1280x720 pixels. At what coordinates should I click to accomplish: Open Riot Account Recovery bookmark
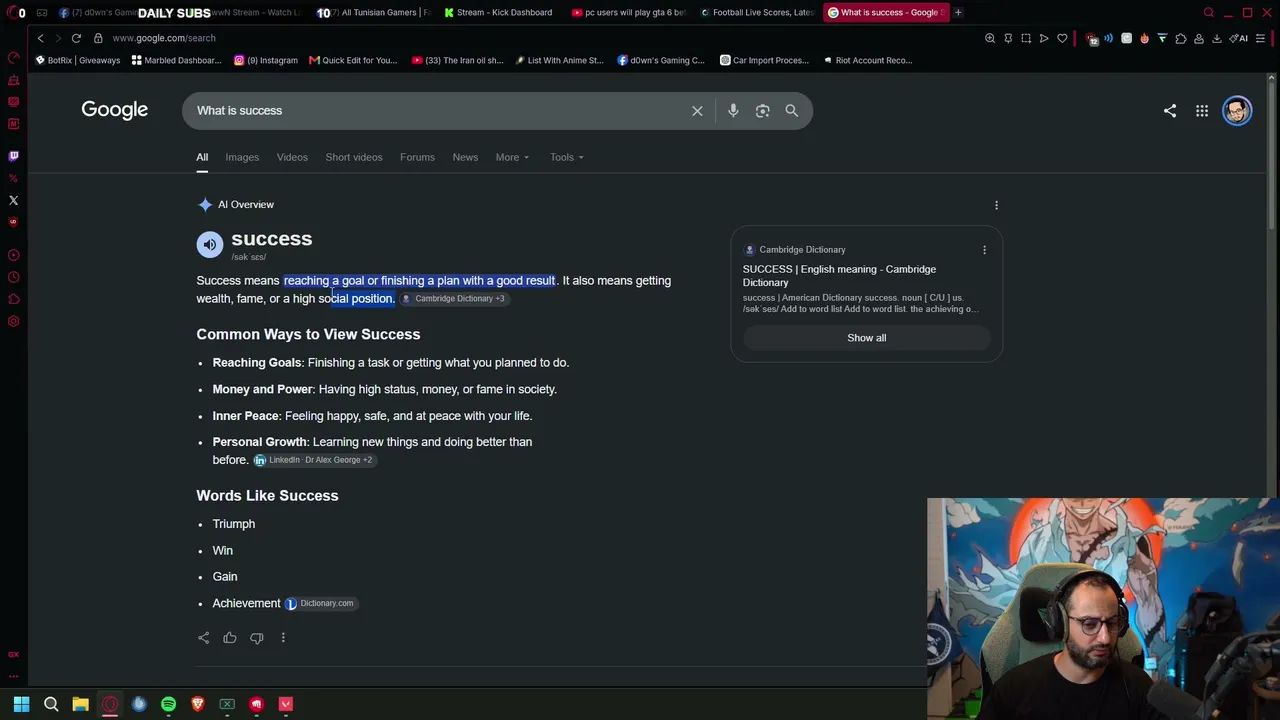(x=867, y=60)
